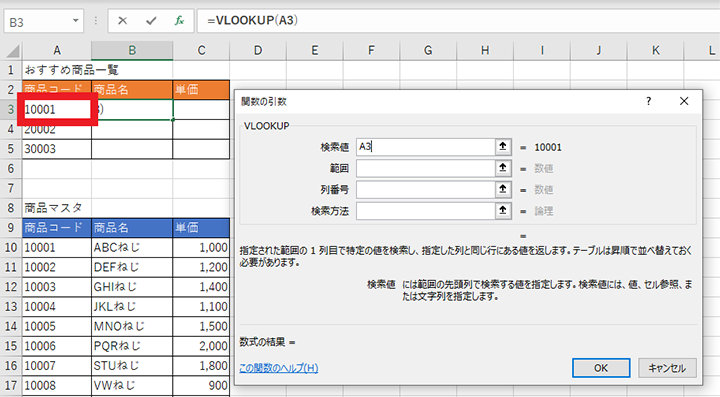The width and height of the screenshot is (720, 397).
Task: Click price cell 900
Action: tap(201, 386)
